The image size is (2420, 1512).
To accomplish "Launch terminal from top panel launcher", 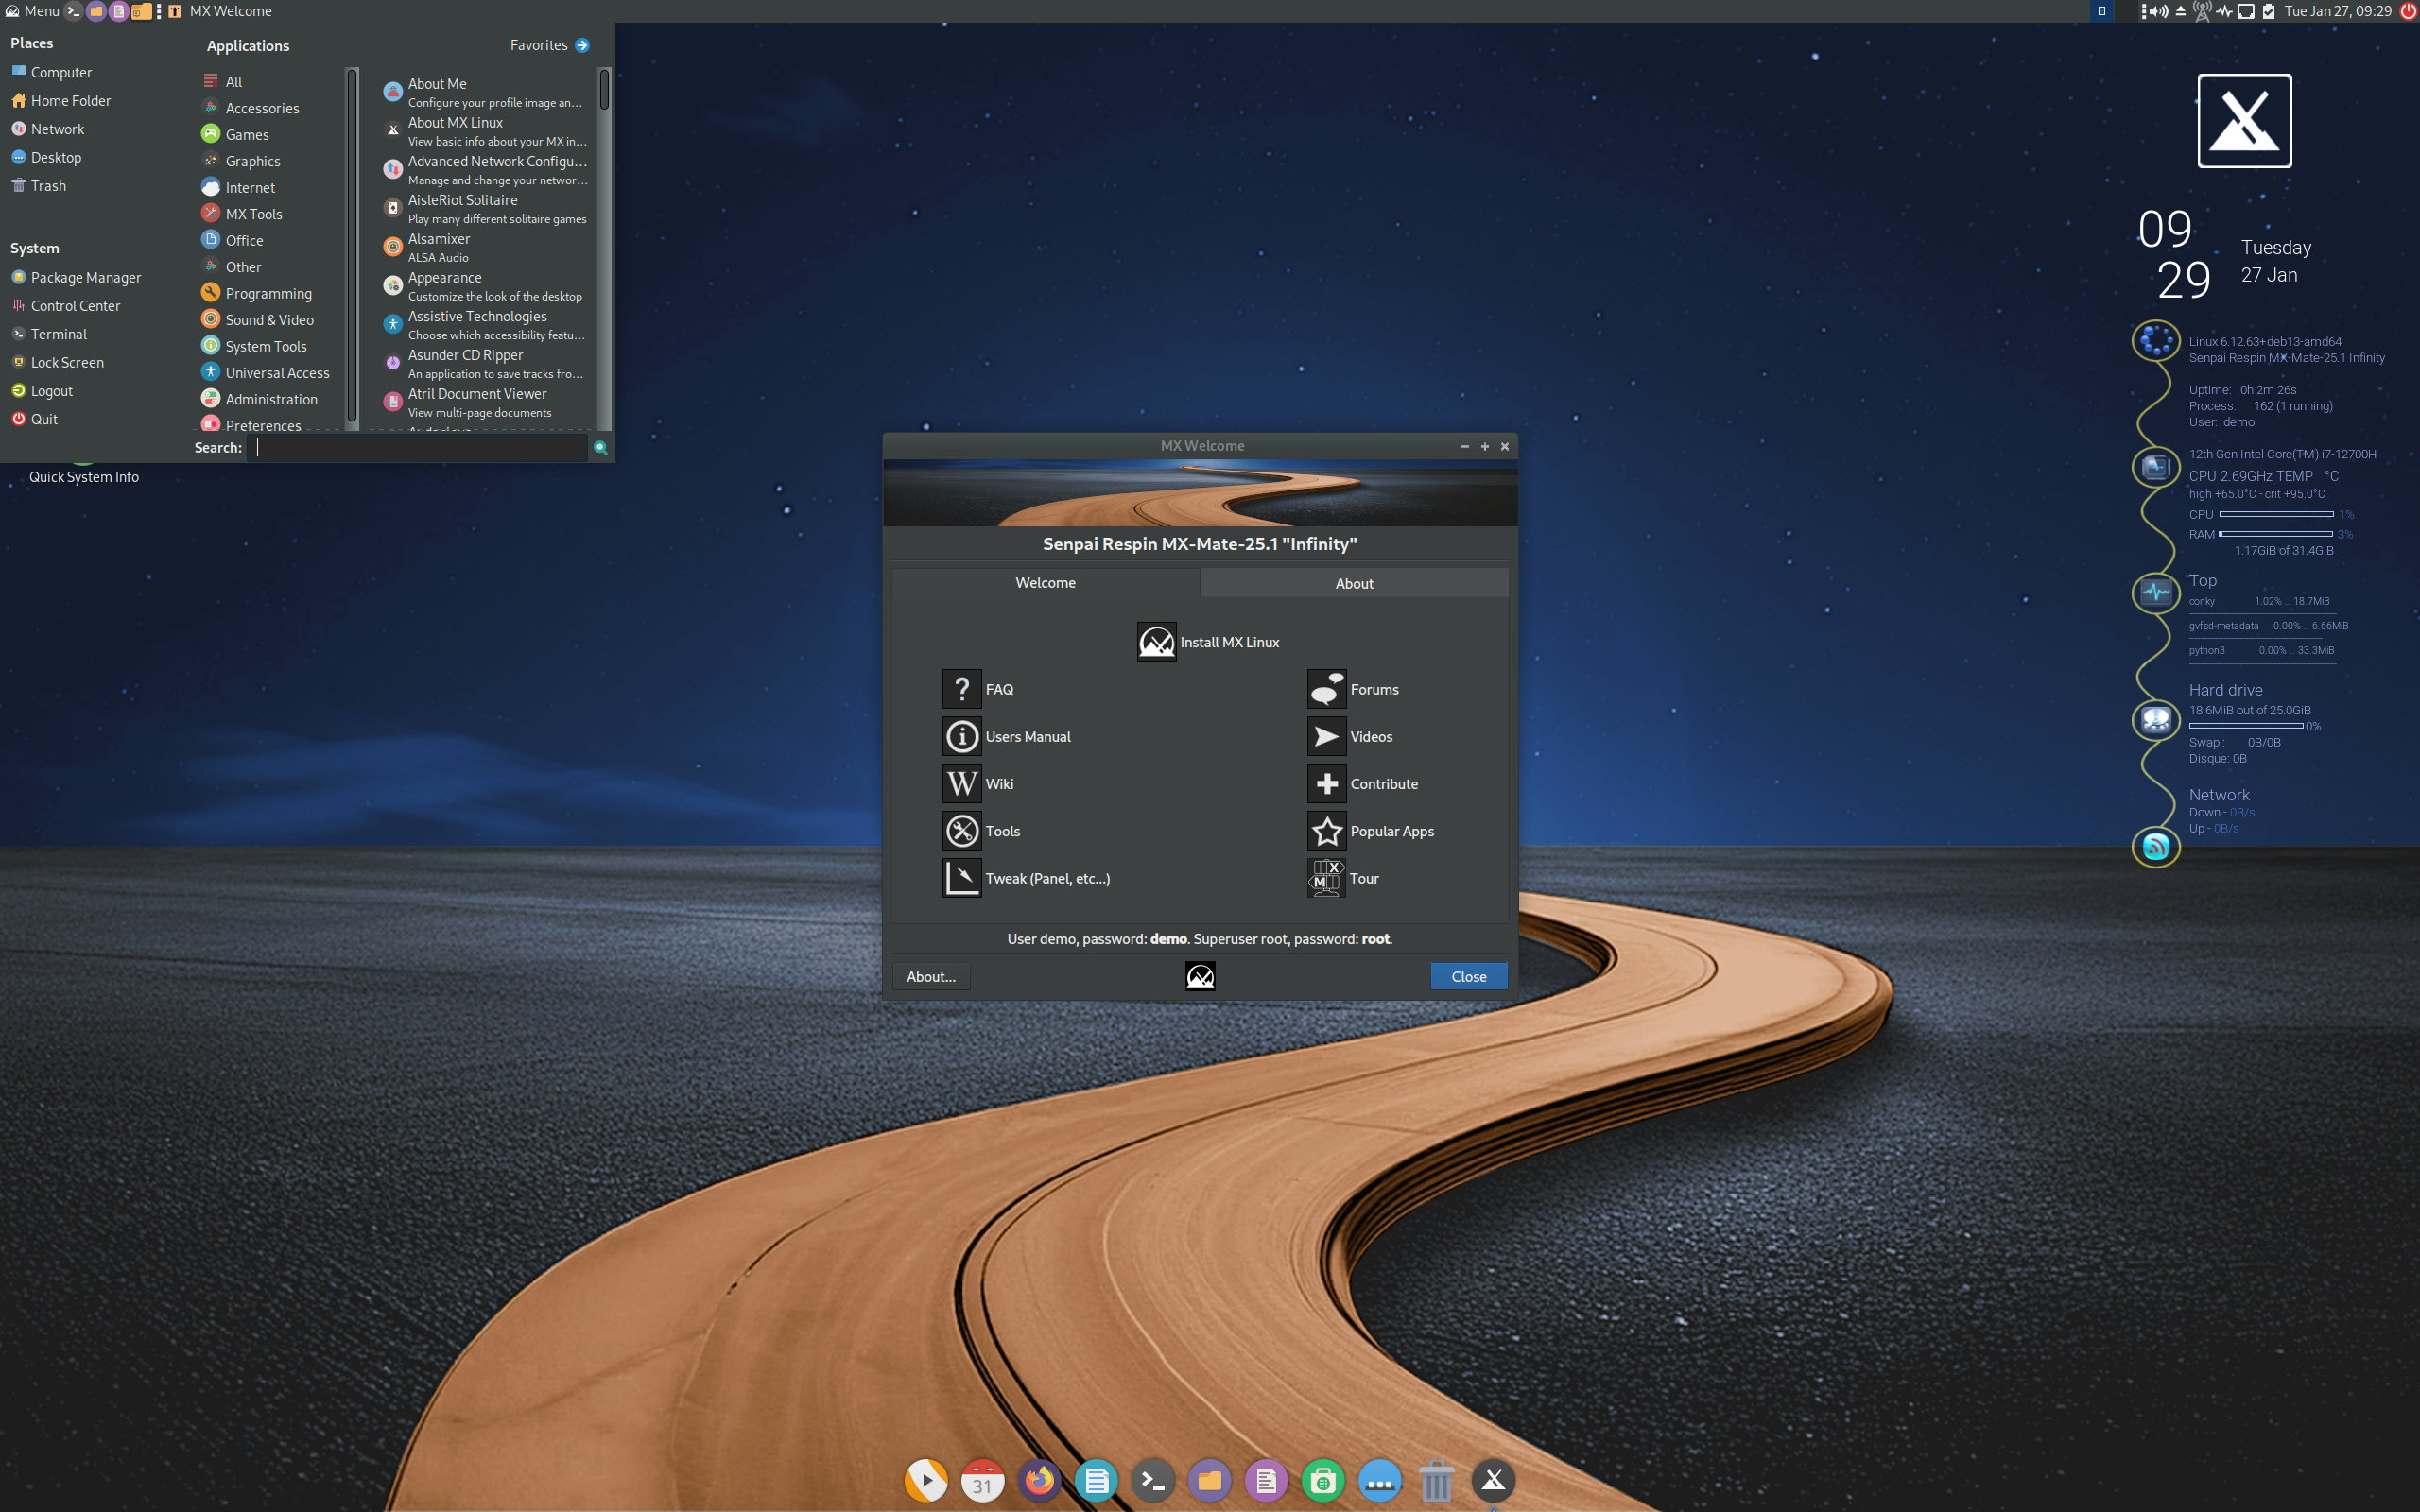I will [x=73, y=11].
